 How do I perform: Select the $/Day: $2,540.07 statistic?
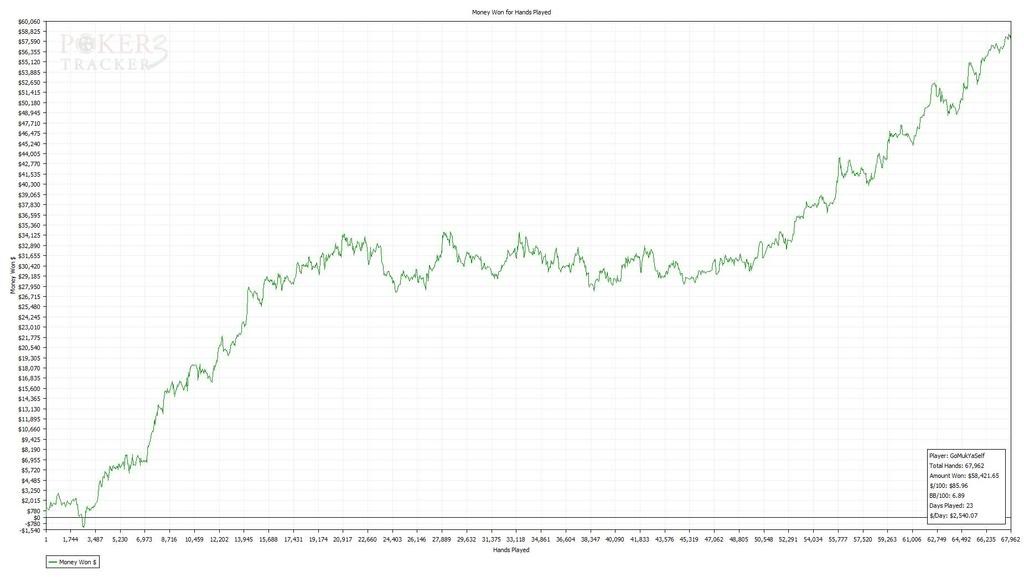tap(955, 516)
